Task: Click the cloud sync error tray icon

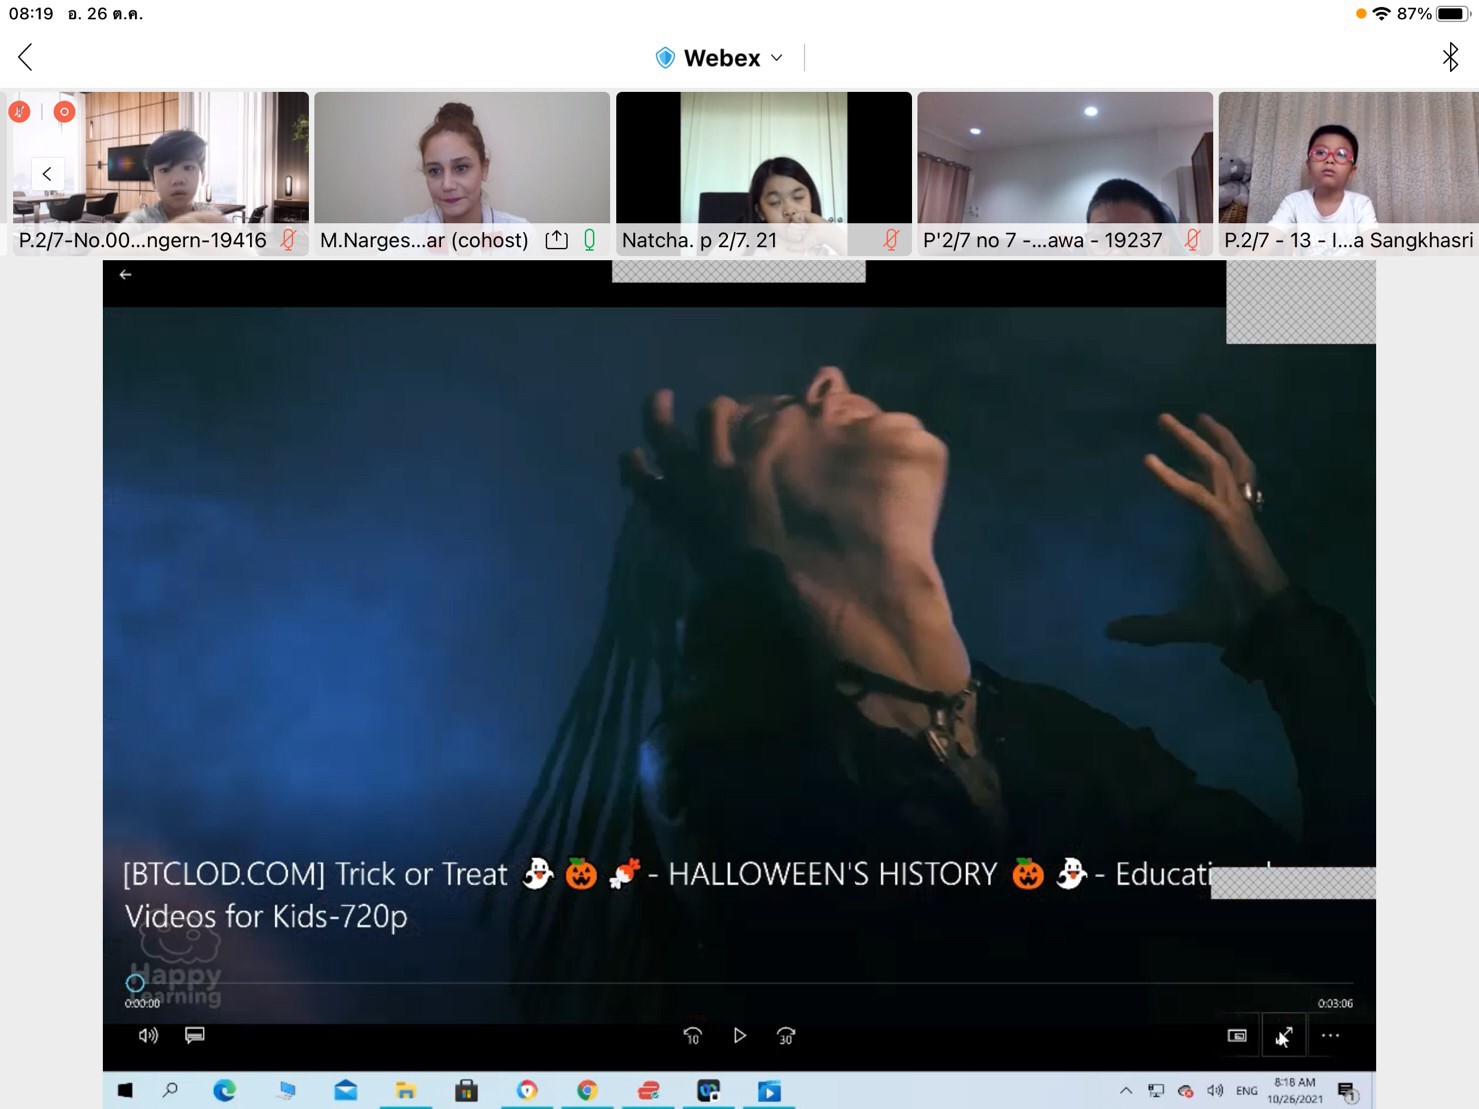Action: [1185, 1090]
